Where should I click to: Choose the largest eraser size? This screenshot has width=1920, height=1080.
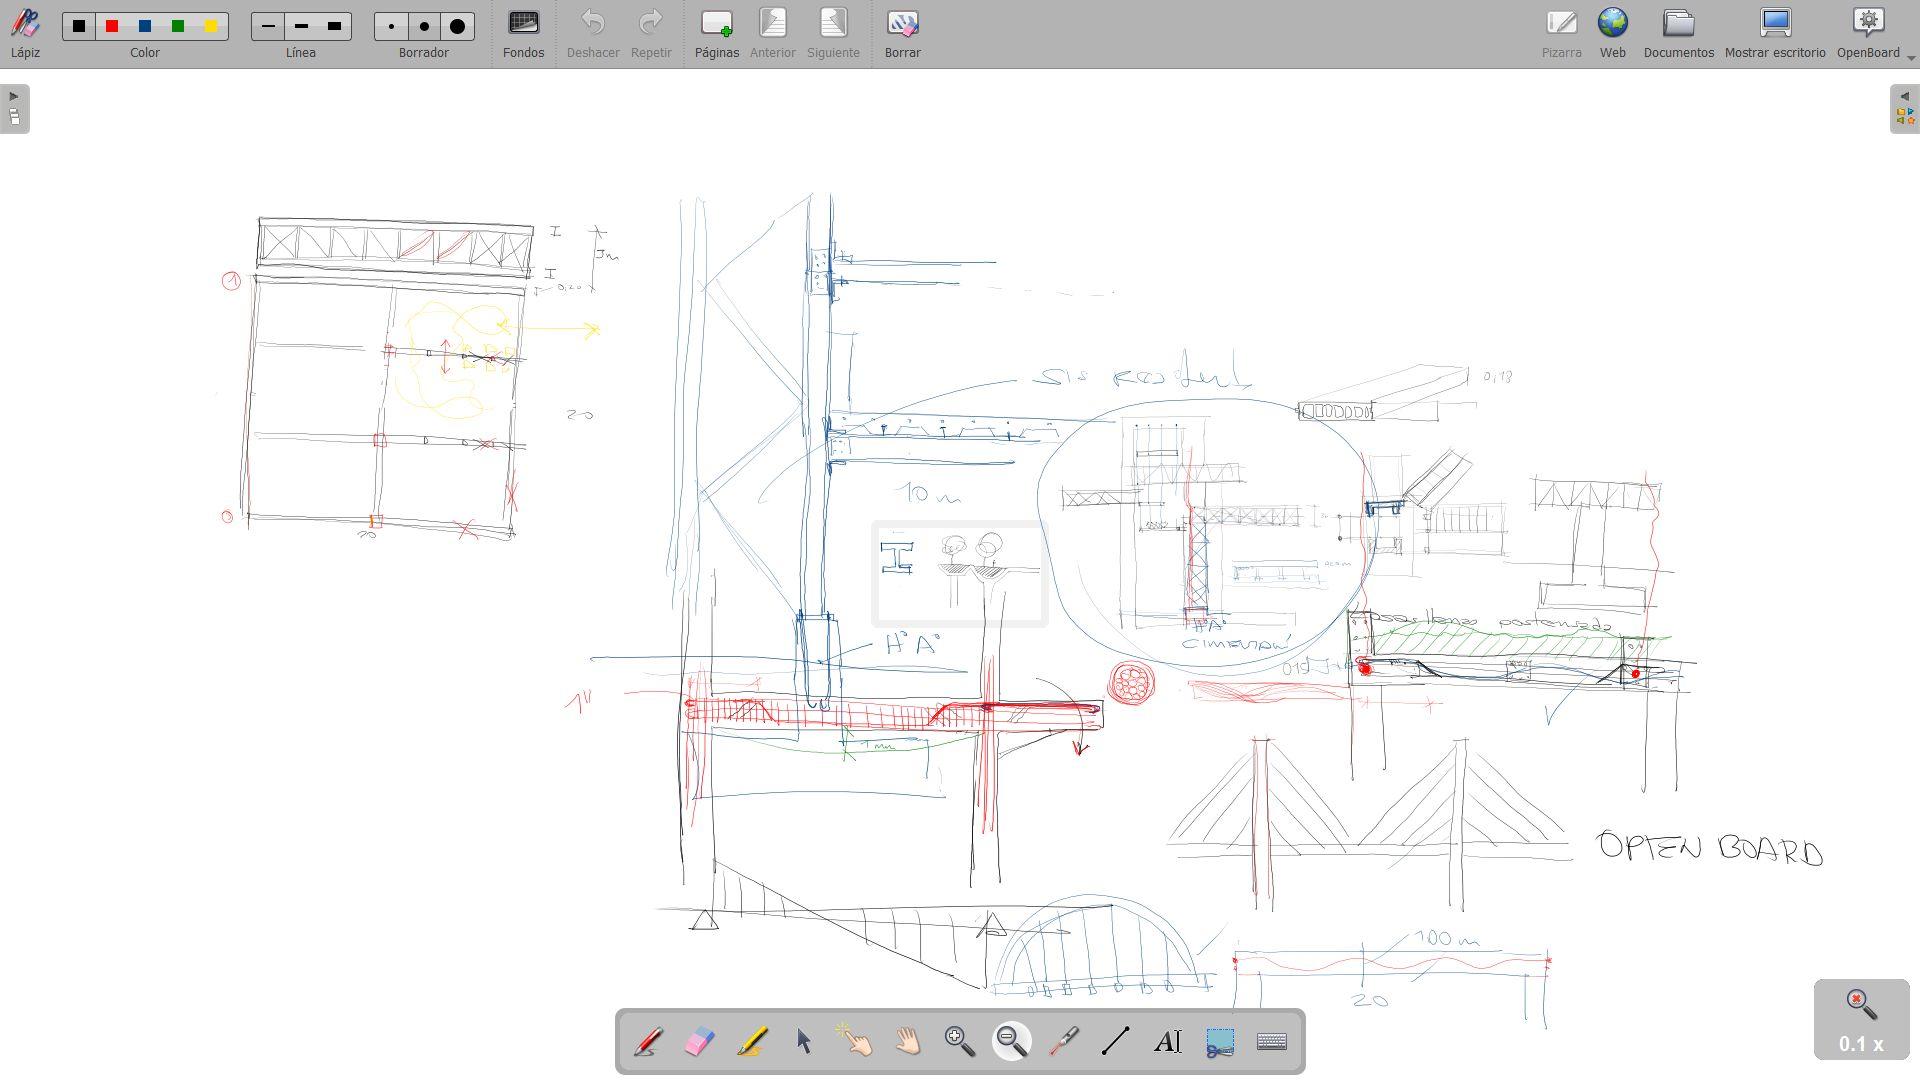tap(458, 26)
